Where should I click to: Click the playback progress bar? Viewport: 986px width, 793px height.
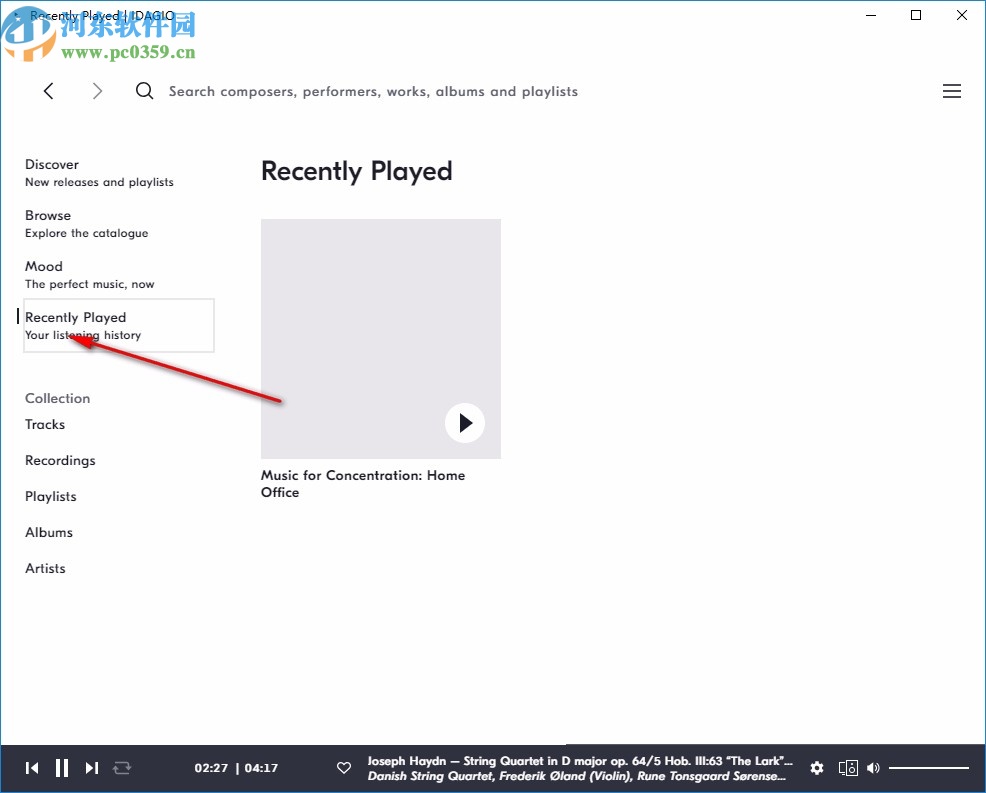[x=493, y=745]
